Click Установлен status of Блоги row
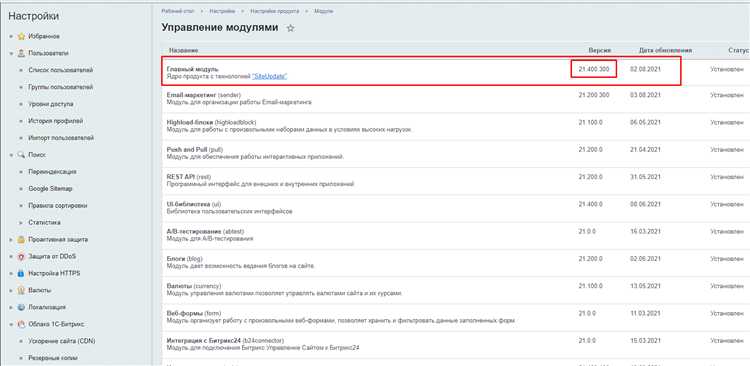The width and height of the screenshot is (750, 366). (x=727, y=259)
